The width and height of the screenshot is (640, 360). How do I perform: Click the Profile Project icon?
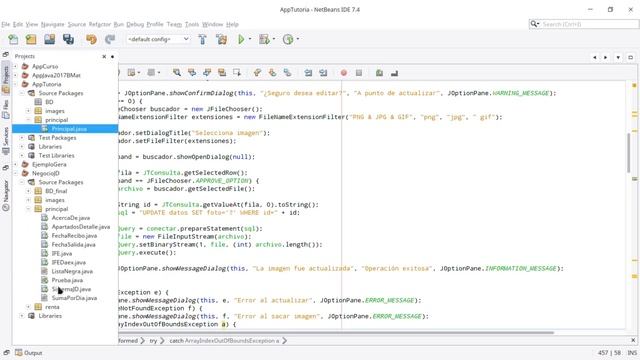pos(288,39)
